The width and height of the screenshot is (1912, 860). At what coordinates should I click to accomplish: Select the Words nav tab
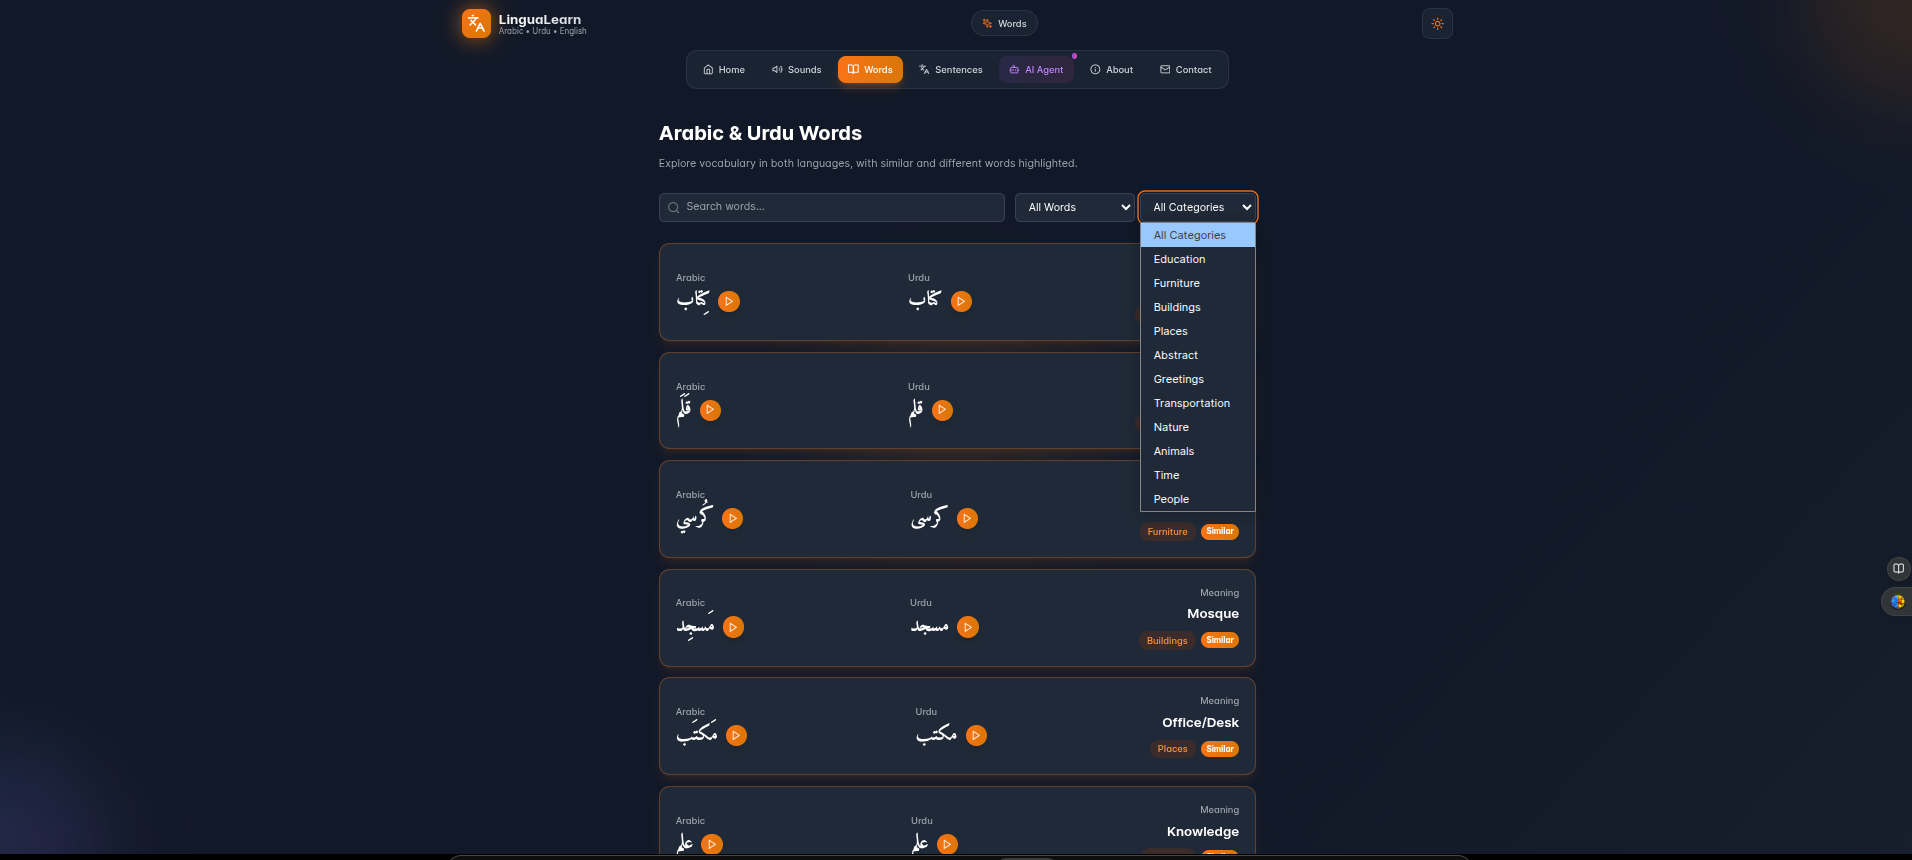870,70
